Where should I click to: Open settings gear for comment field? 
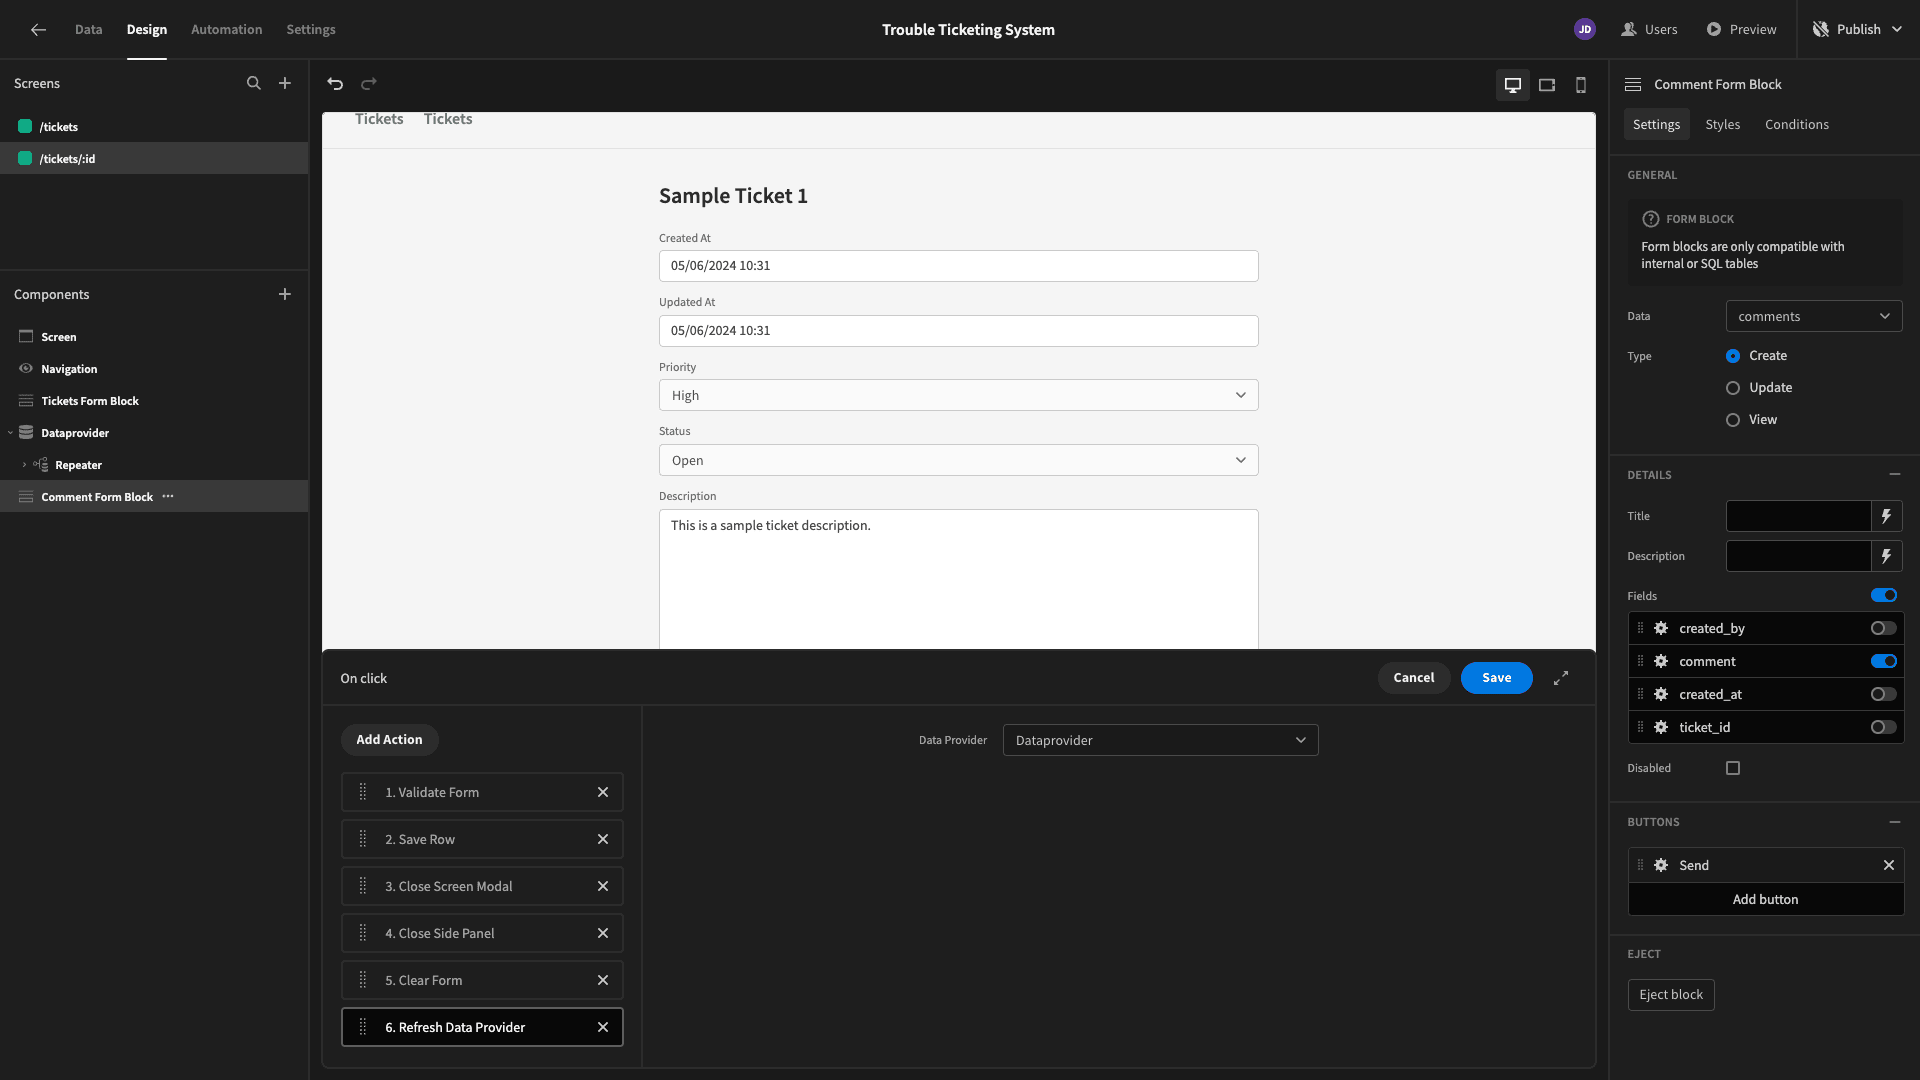pyautogui.click(x=1661, y=661)
